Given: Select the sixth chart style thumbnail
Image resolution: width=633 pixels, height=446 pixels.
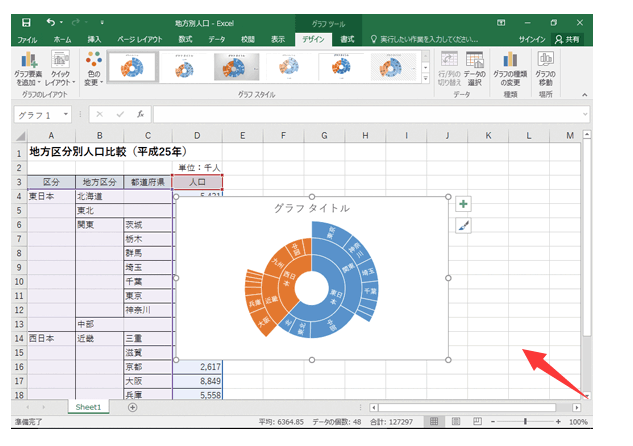Looking at the screenshot, I should [393, 67].
